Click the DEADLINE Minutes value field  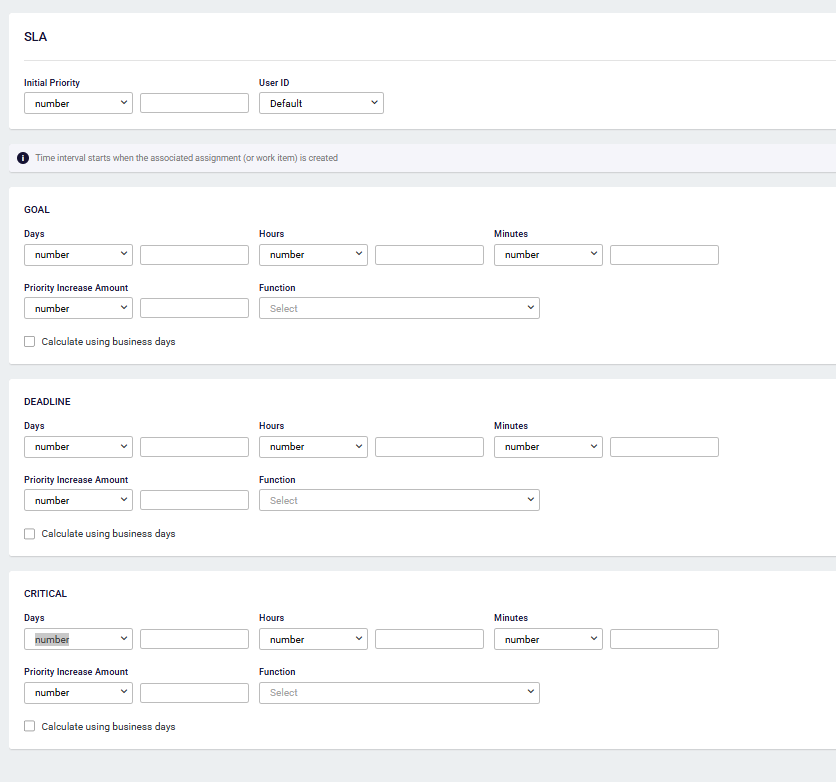[665, 447]
